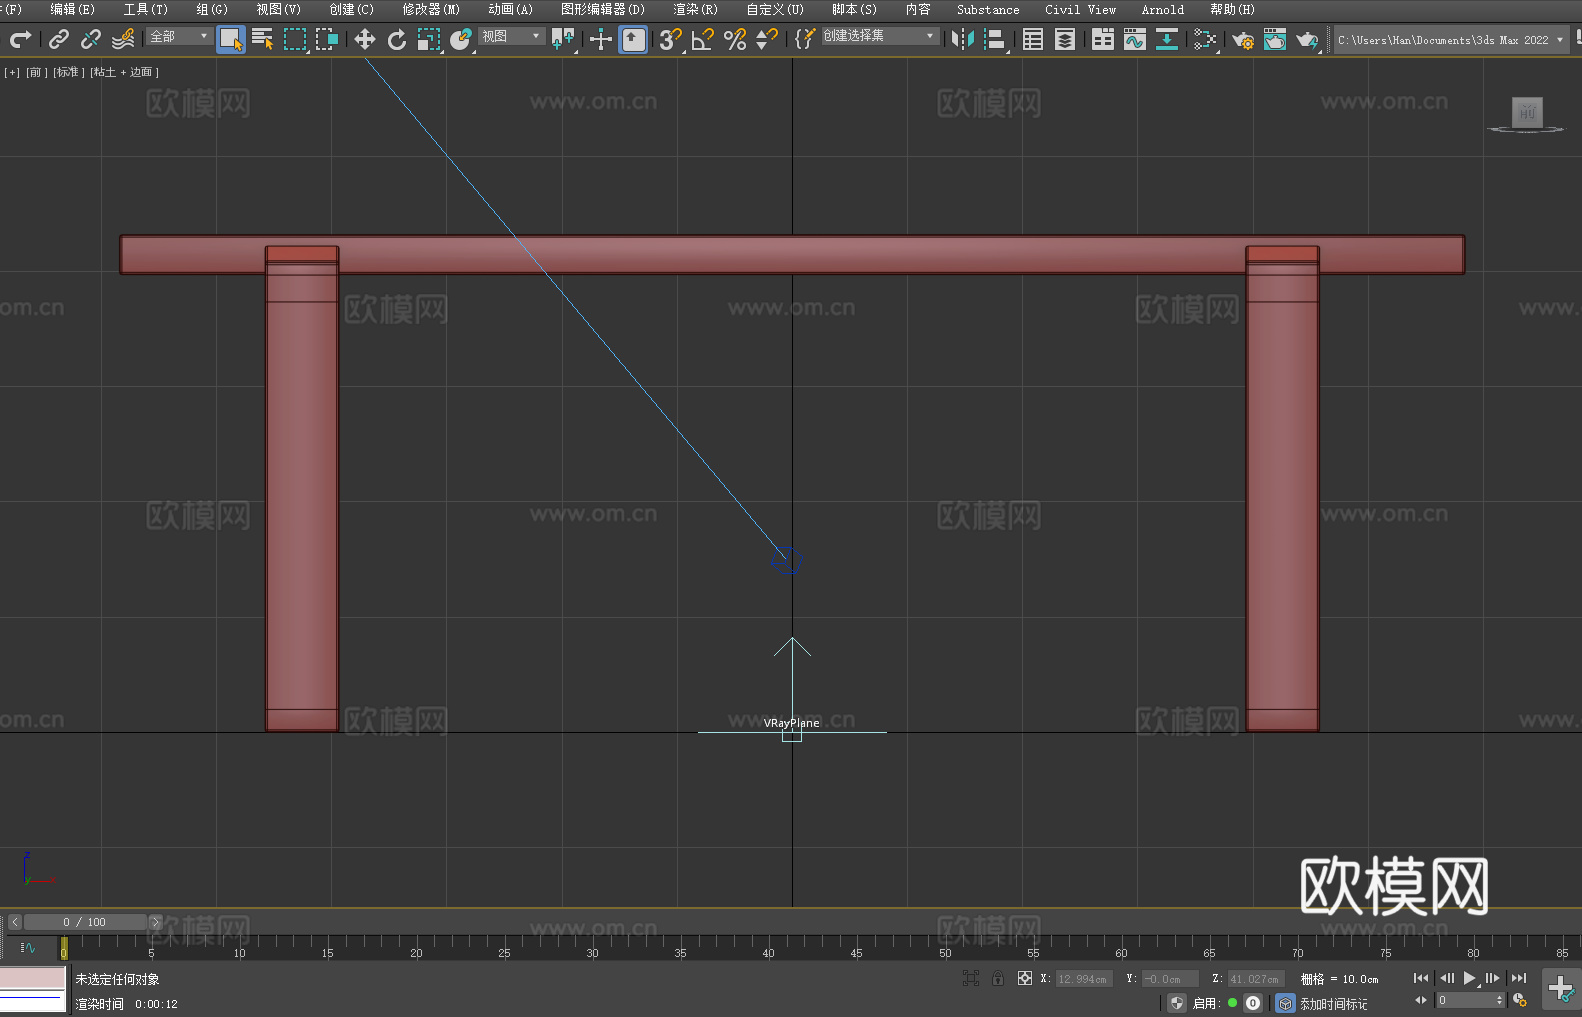
Task: Activate the Select and Link tool
Action: pos(59,39)
